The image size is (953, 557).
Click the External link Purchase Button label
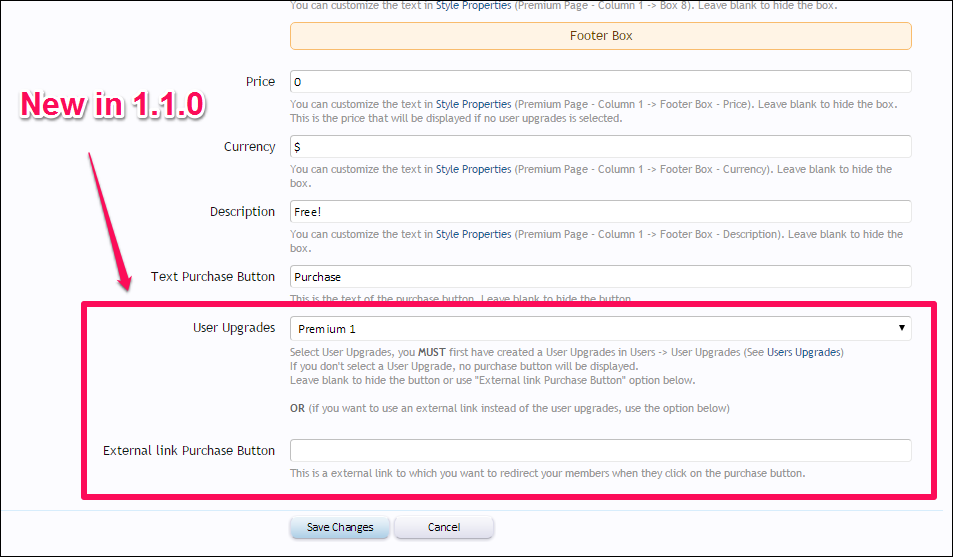[x=189, y=451]
